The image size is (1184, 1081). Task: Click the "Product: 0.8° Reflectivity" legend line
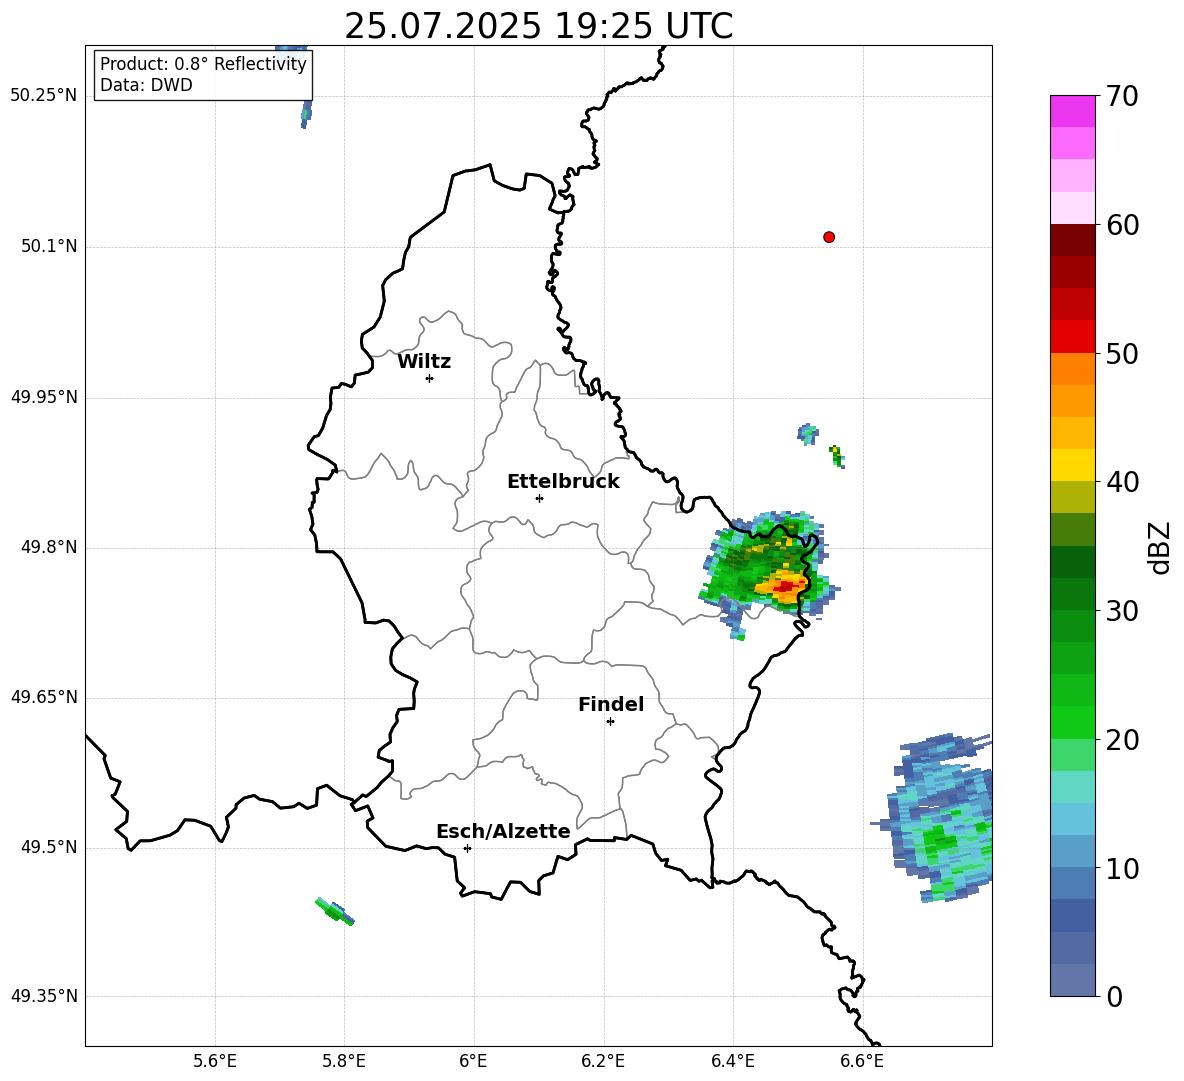point(203,63)
